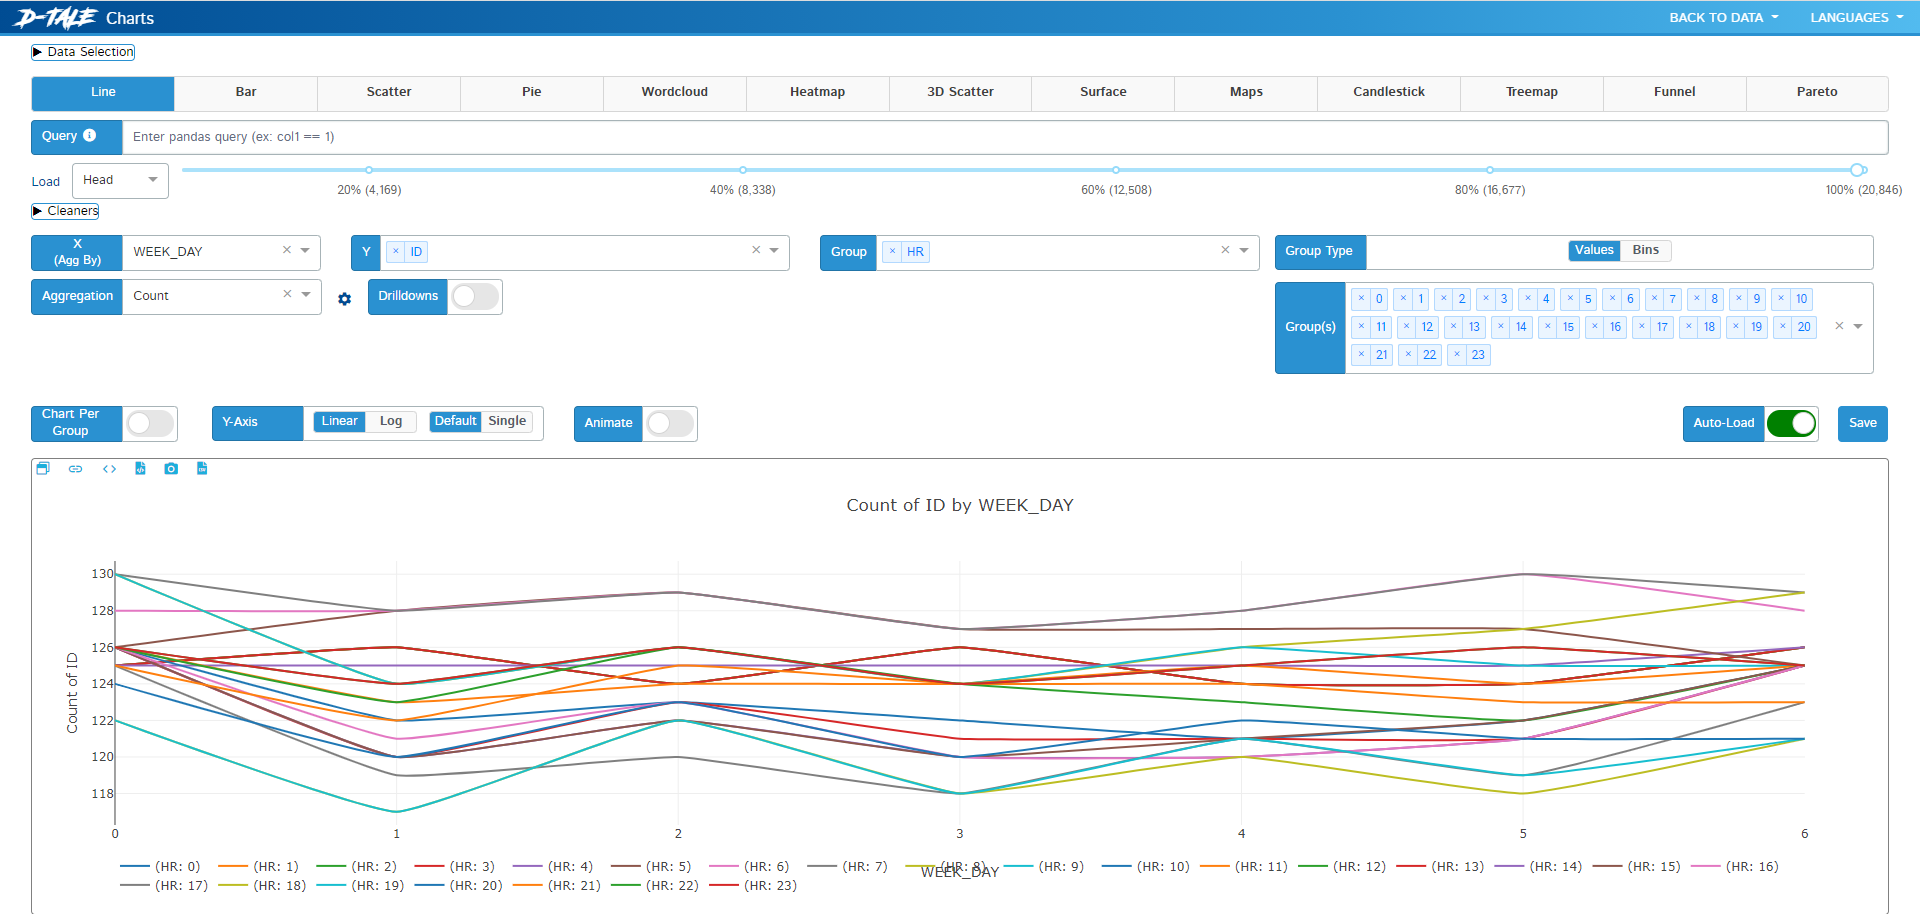Copy the chart link icon
Image resolution: width=1920 pixels, height=914 pixels.
(75, 468)
